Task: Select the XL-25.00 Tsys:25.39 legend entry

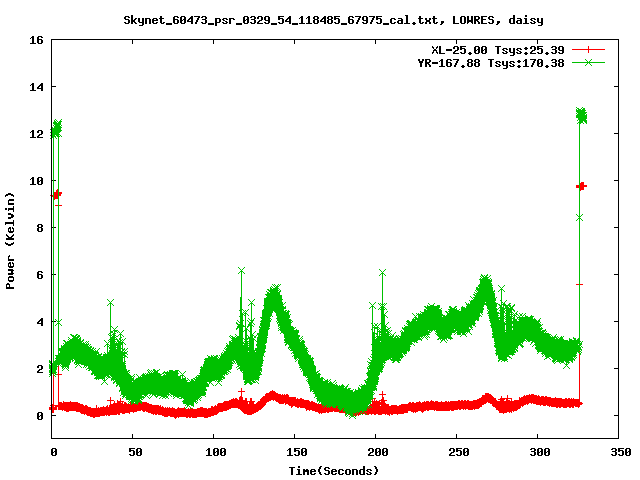Action: pos(498,50)
